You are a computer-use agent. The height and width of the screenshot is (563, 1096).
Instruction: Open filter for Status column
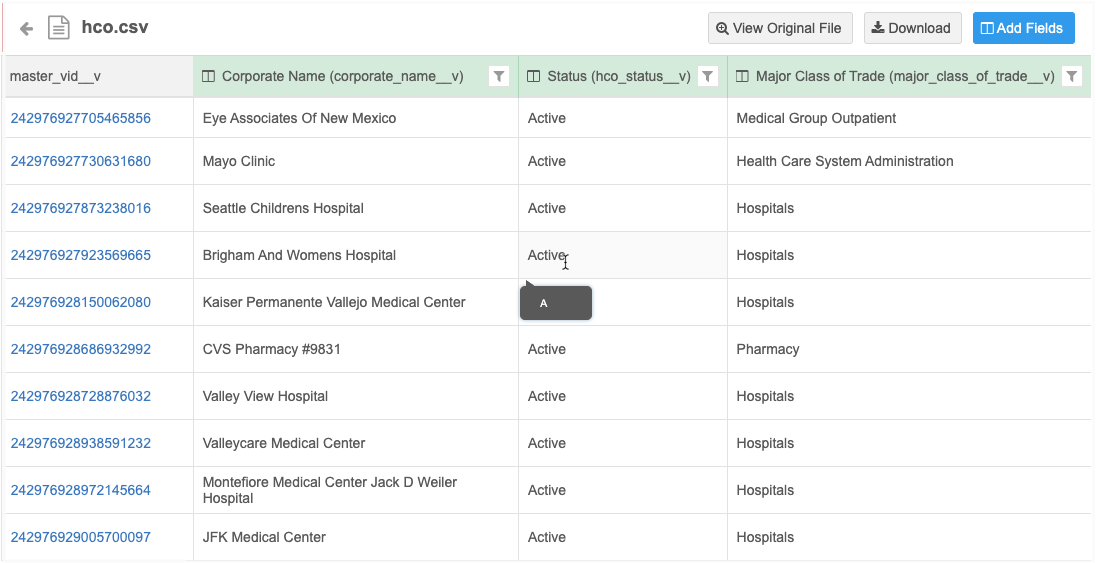pyautogui.click(x=707, y=76)
